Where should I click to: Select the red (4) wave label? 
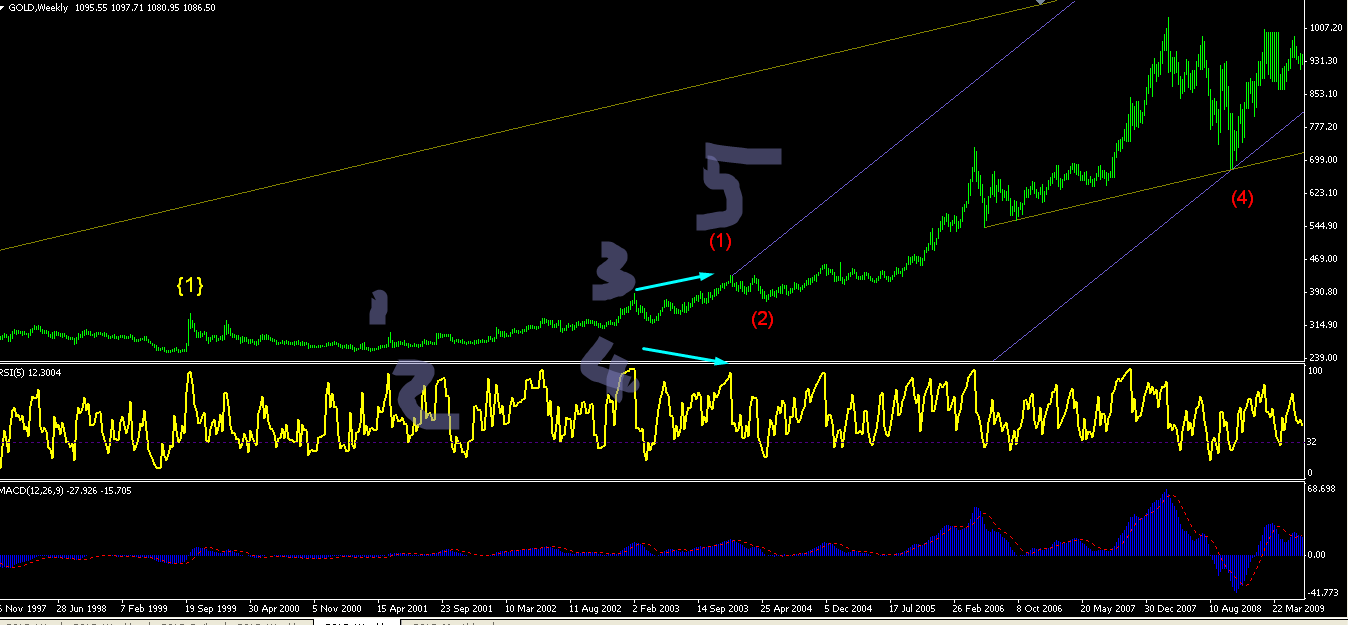pos(1241,198)
